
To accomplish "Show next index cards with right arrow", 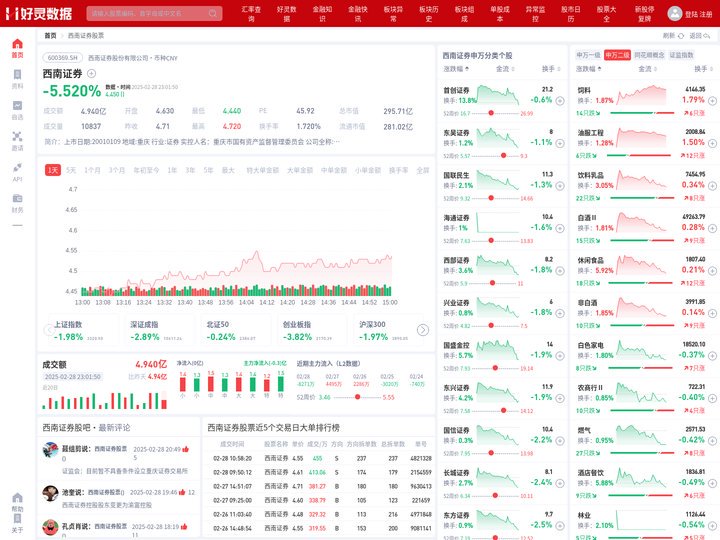I will [x=422, y=330].
